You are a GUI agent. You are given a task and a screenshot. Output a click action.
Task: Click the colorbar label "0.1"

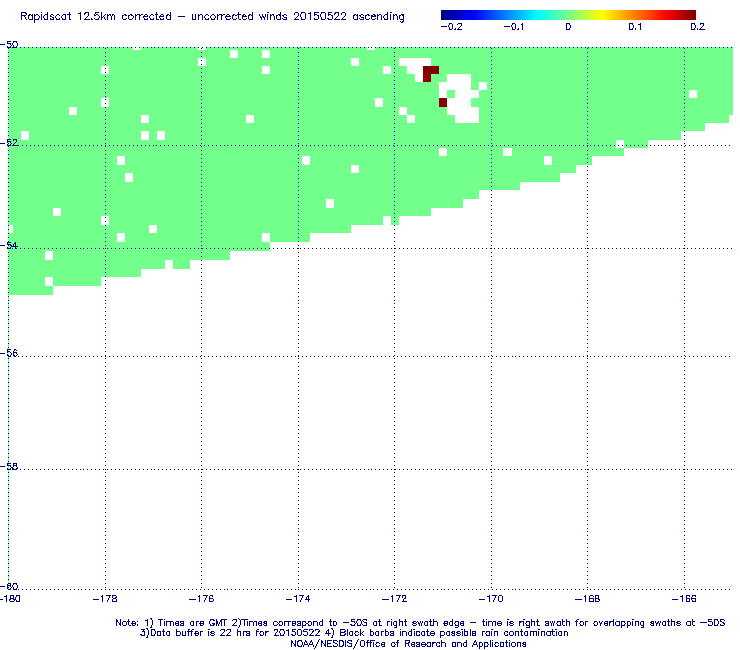click(x=635, y=27)
